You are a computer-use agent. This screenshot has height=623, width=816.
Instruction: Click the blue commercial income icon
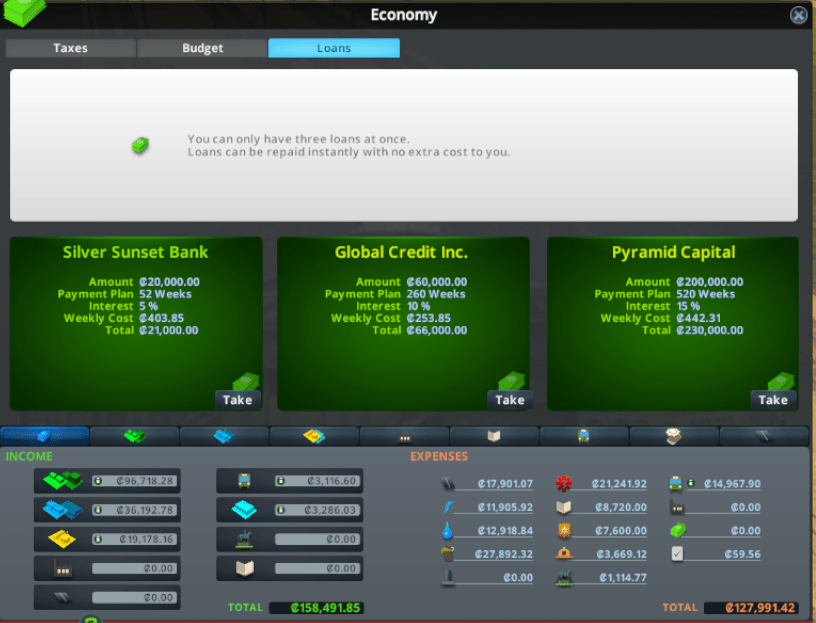click(62, 510)
